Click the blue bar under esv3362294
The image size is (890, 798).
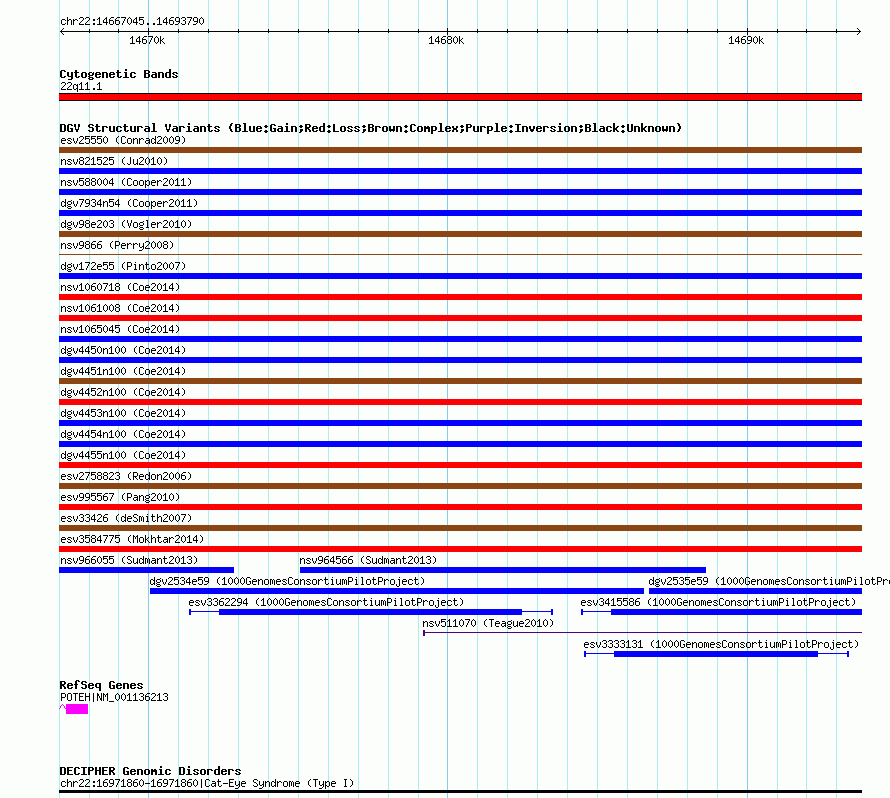coord(370,612)
